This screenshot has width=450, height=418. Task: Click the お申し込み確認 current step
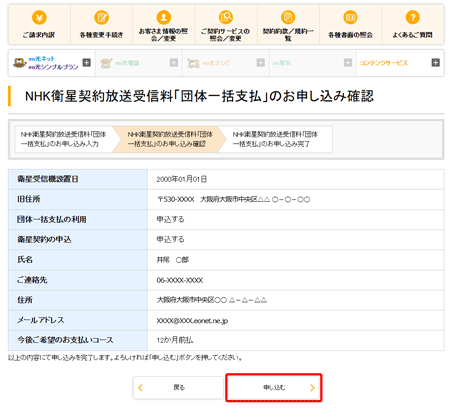170,139
